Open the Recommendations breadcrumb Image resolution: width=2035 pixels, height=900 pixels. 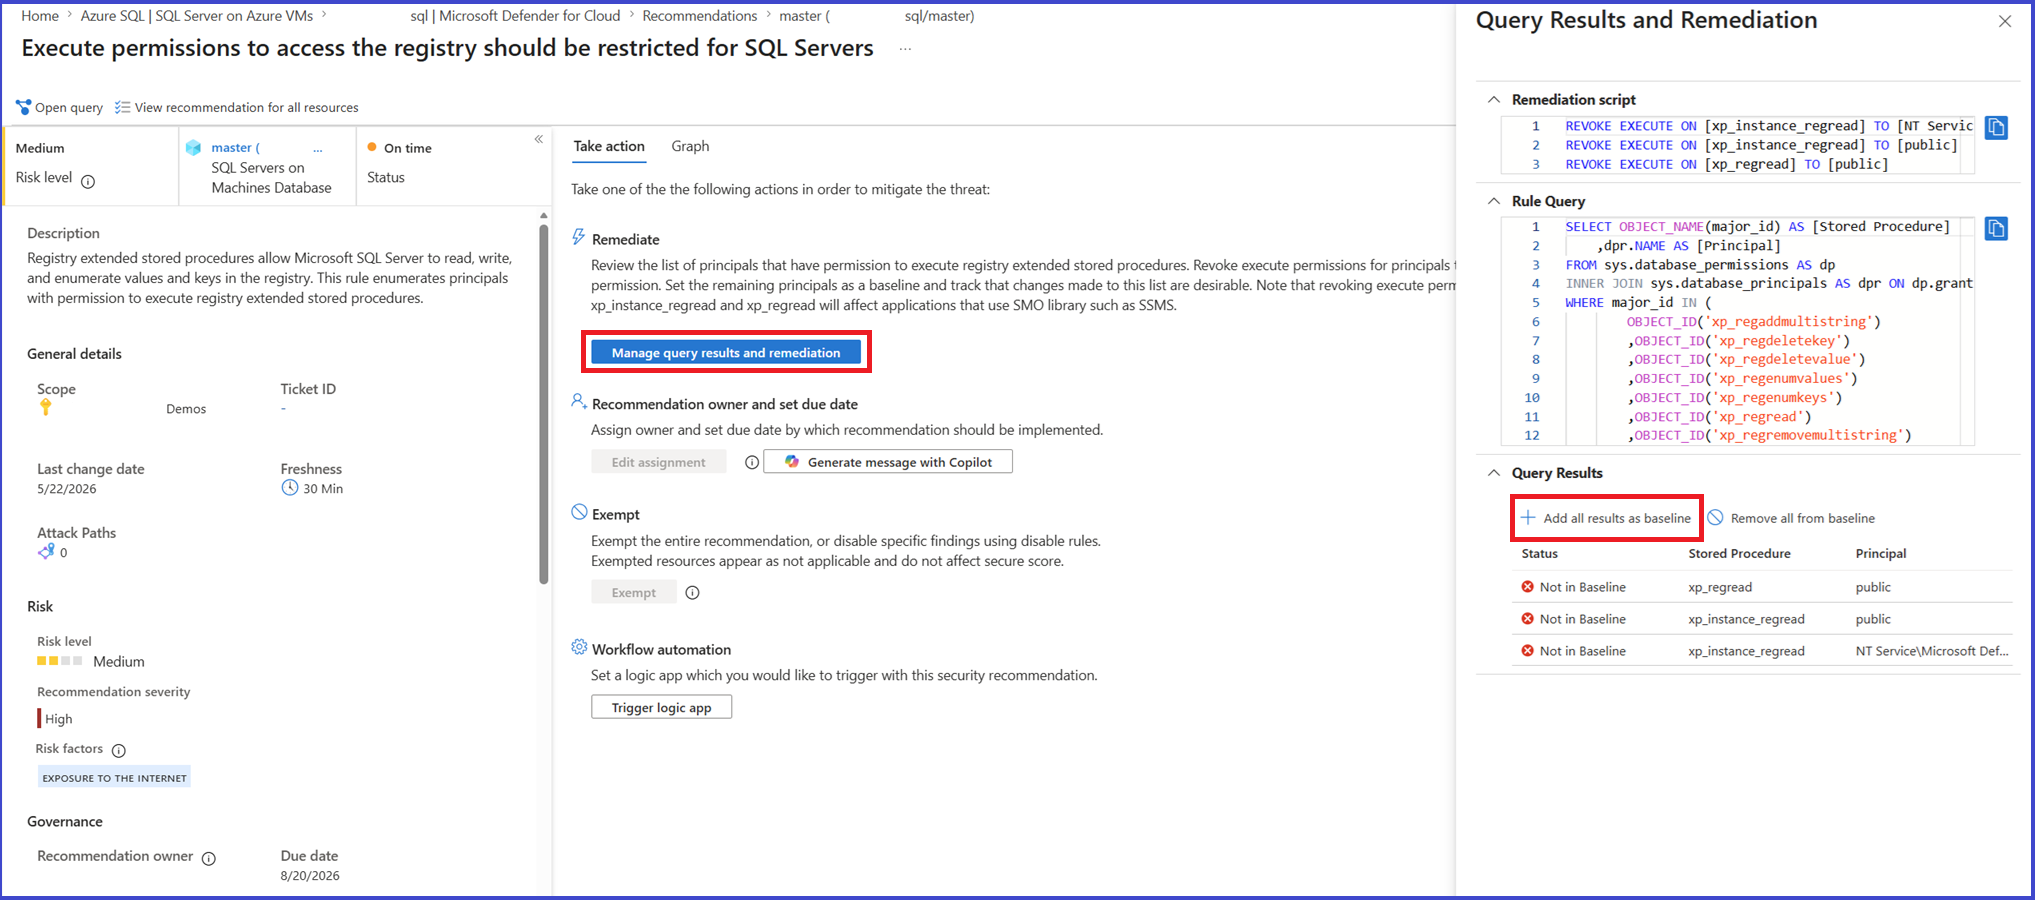700,16
